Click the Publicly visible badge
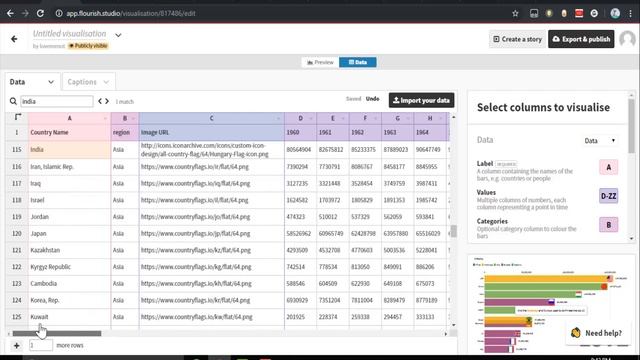 pos(88,46)
